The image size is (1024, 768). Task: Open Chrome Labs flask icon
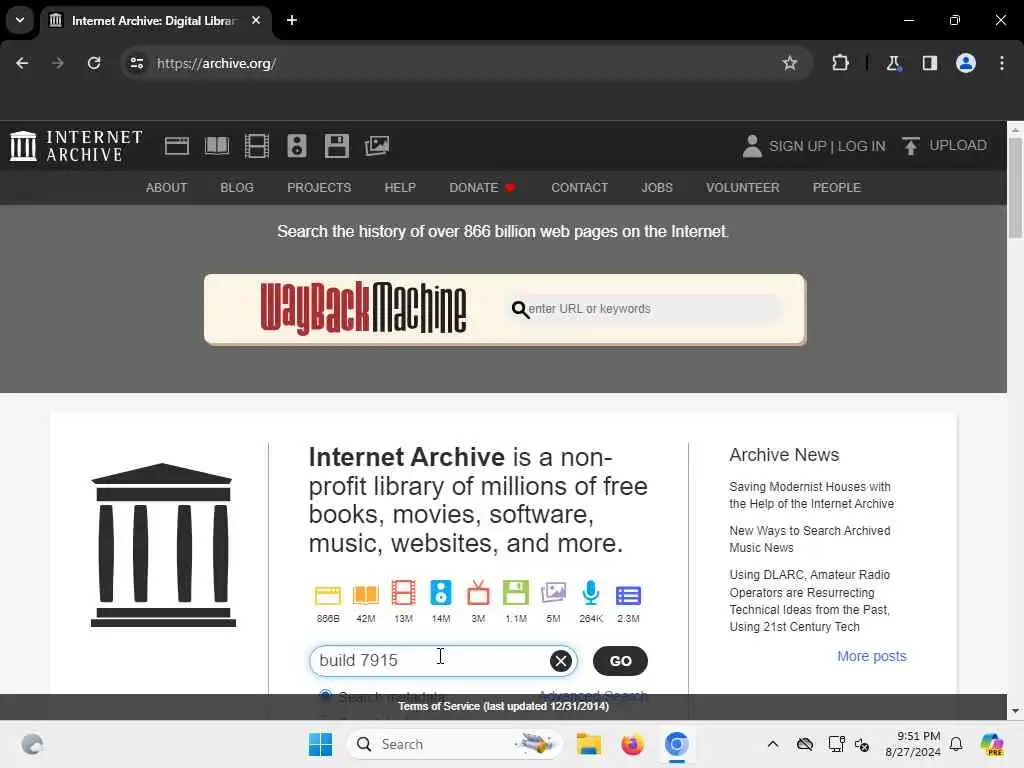click(893, 63)
